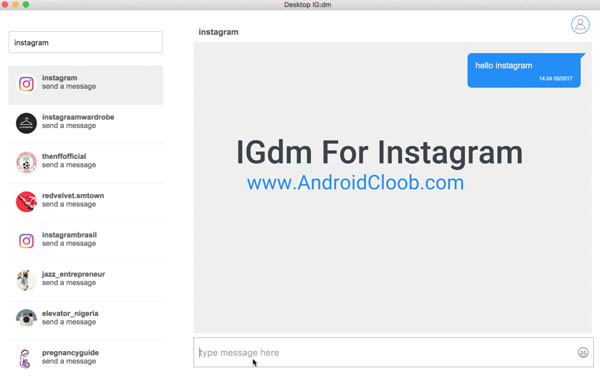600x380 pixels.
Task: Open chat with instagrambrasil
Action: click(86, 241)
